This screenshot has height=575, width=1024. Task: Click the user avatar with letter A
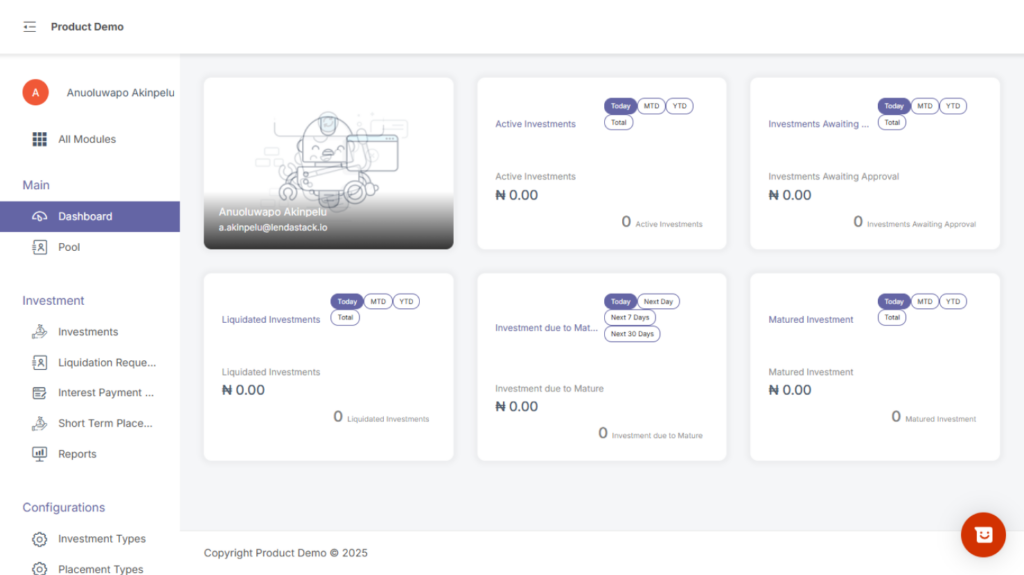(36, 93)
